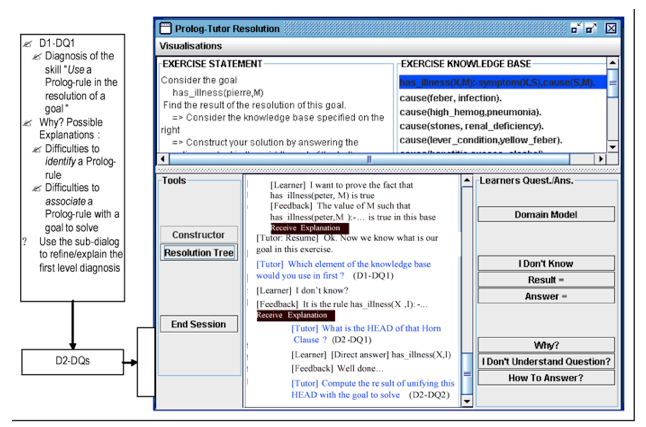Click dialog panel scroll up arrow

[467, 181]
